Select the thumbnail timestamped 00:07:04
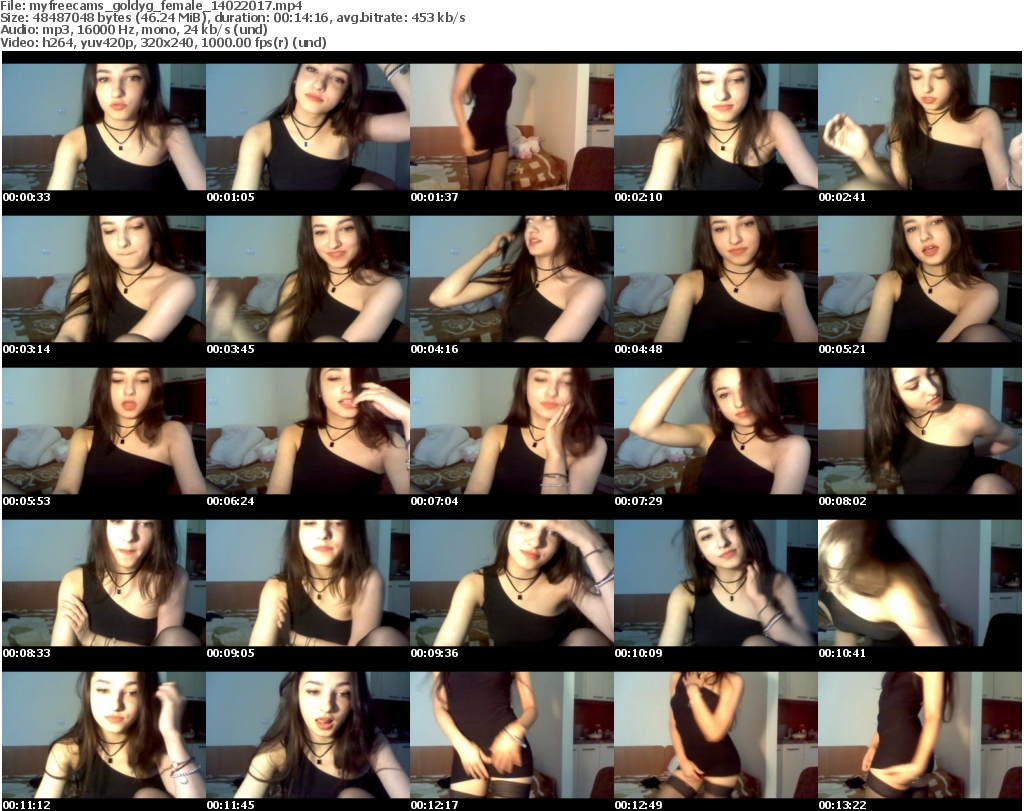 (512, 431)
